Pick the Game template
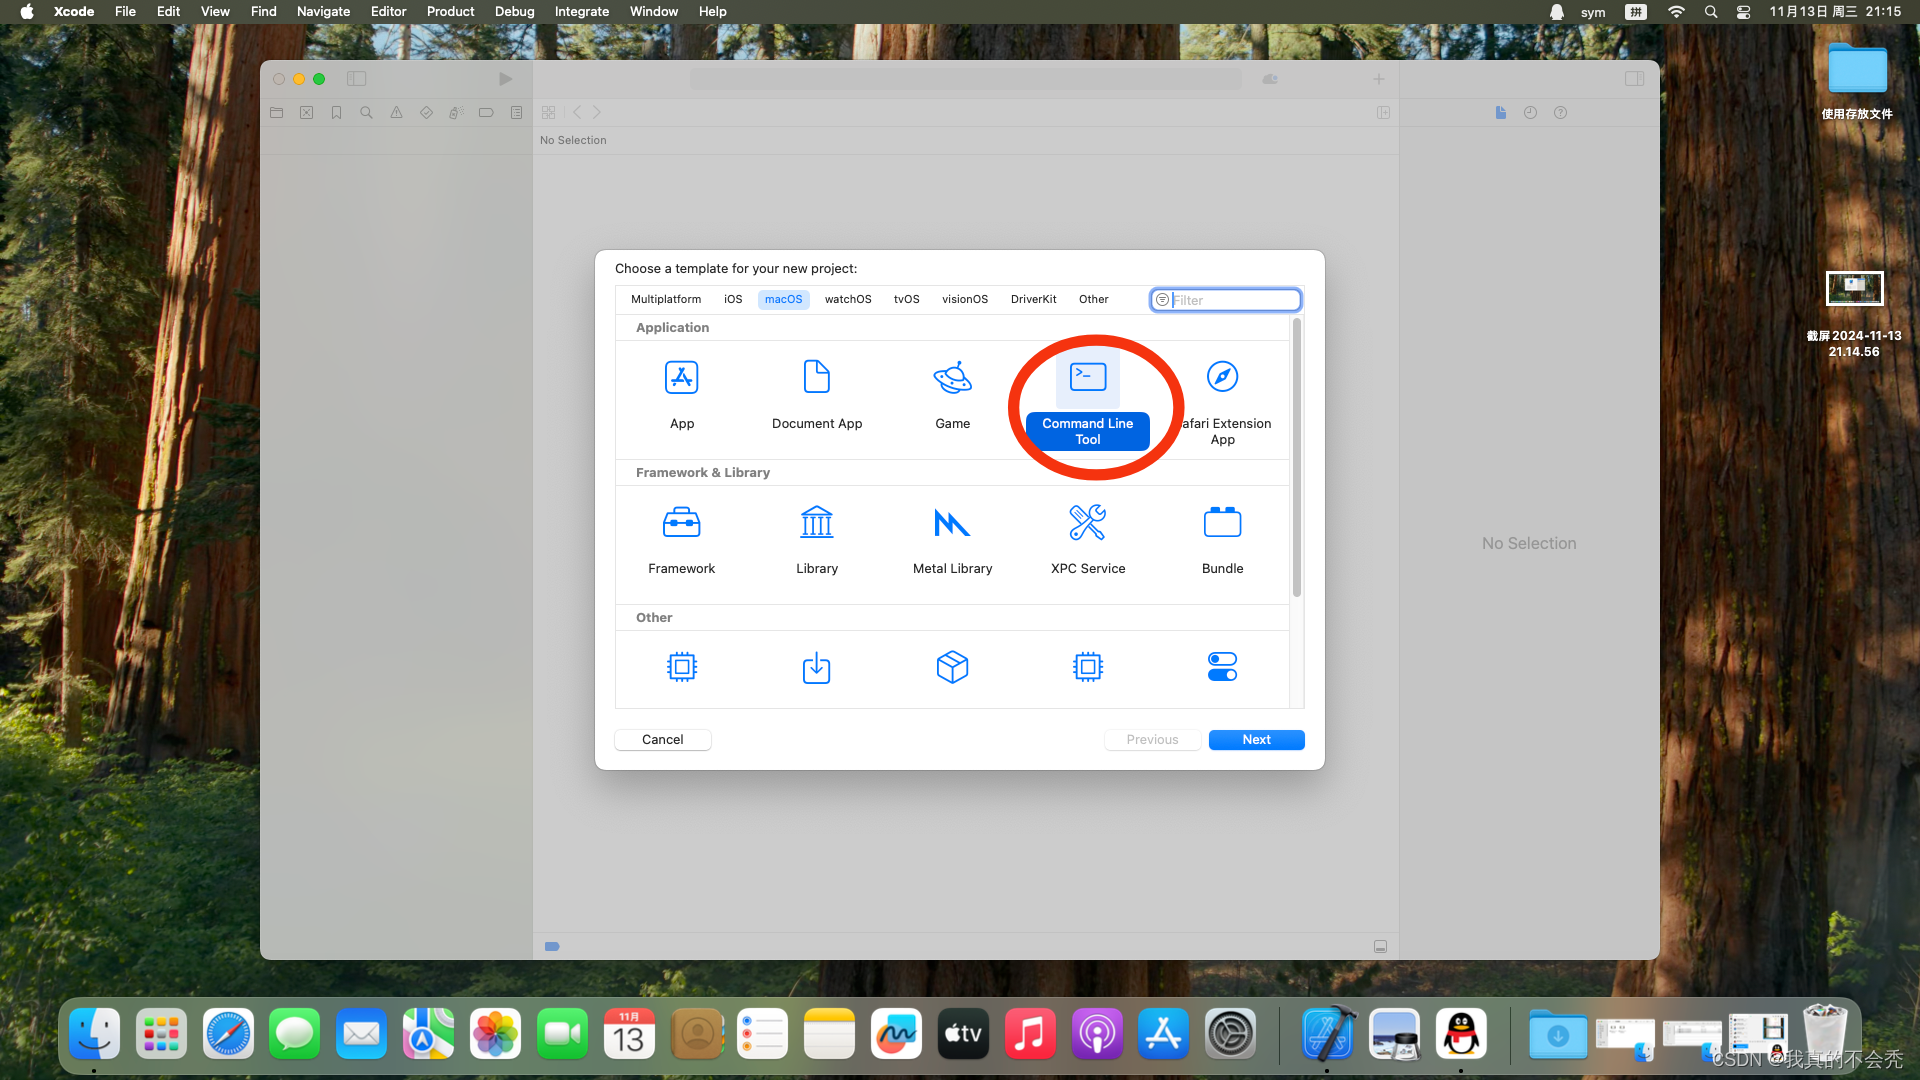This screenshot has height=1080, width=1920. tap(953, 395)
